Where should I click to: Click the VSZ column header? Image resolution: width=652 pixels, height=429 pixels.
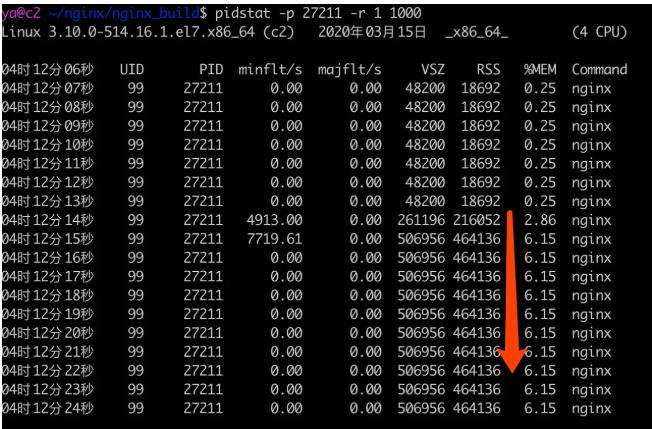coord(432,70)
